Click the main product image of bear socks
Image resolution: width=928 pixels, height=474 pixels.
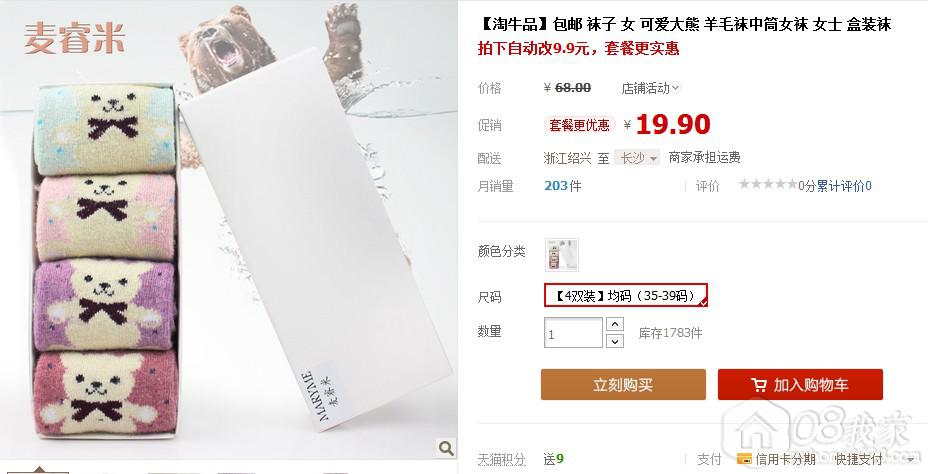(228, 231)
